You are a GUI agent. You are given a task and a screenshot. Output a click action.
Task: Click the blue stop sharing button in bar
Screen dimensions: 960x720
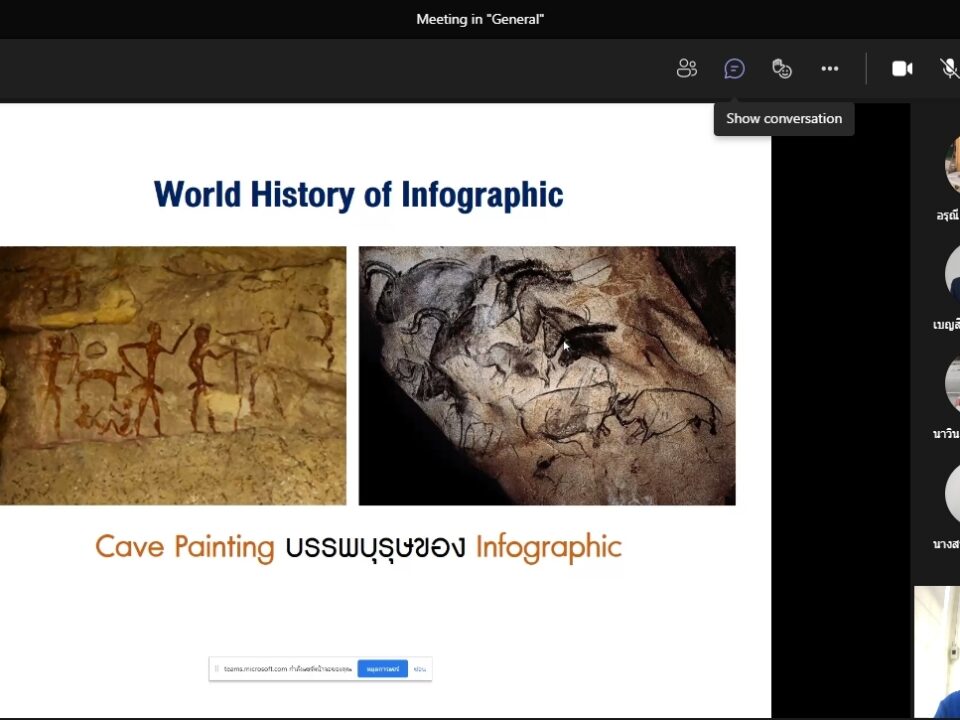point(383,669)
